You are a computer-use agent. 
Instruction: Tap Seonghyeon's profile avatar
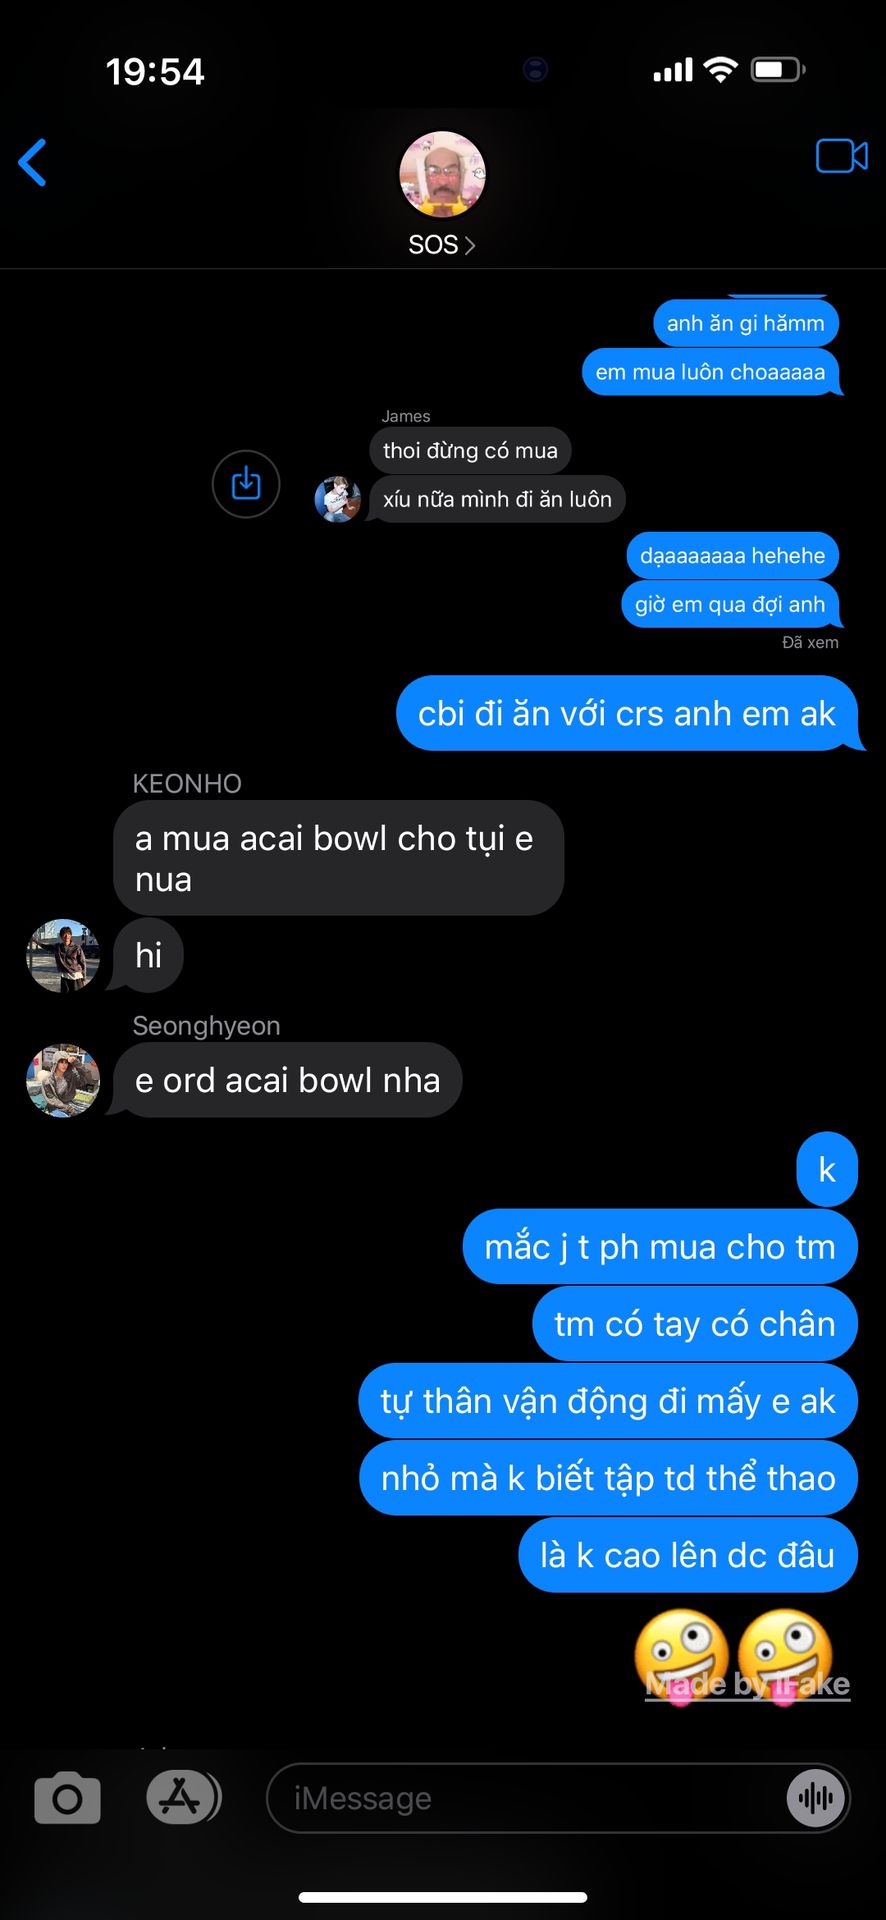(63, 1081)
